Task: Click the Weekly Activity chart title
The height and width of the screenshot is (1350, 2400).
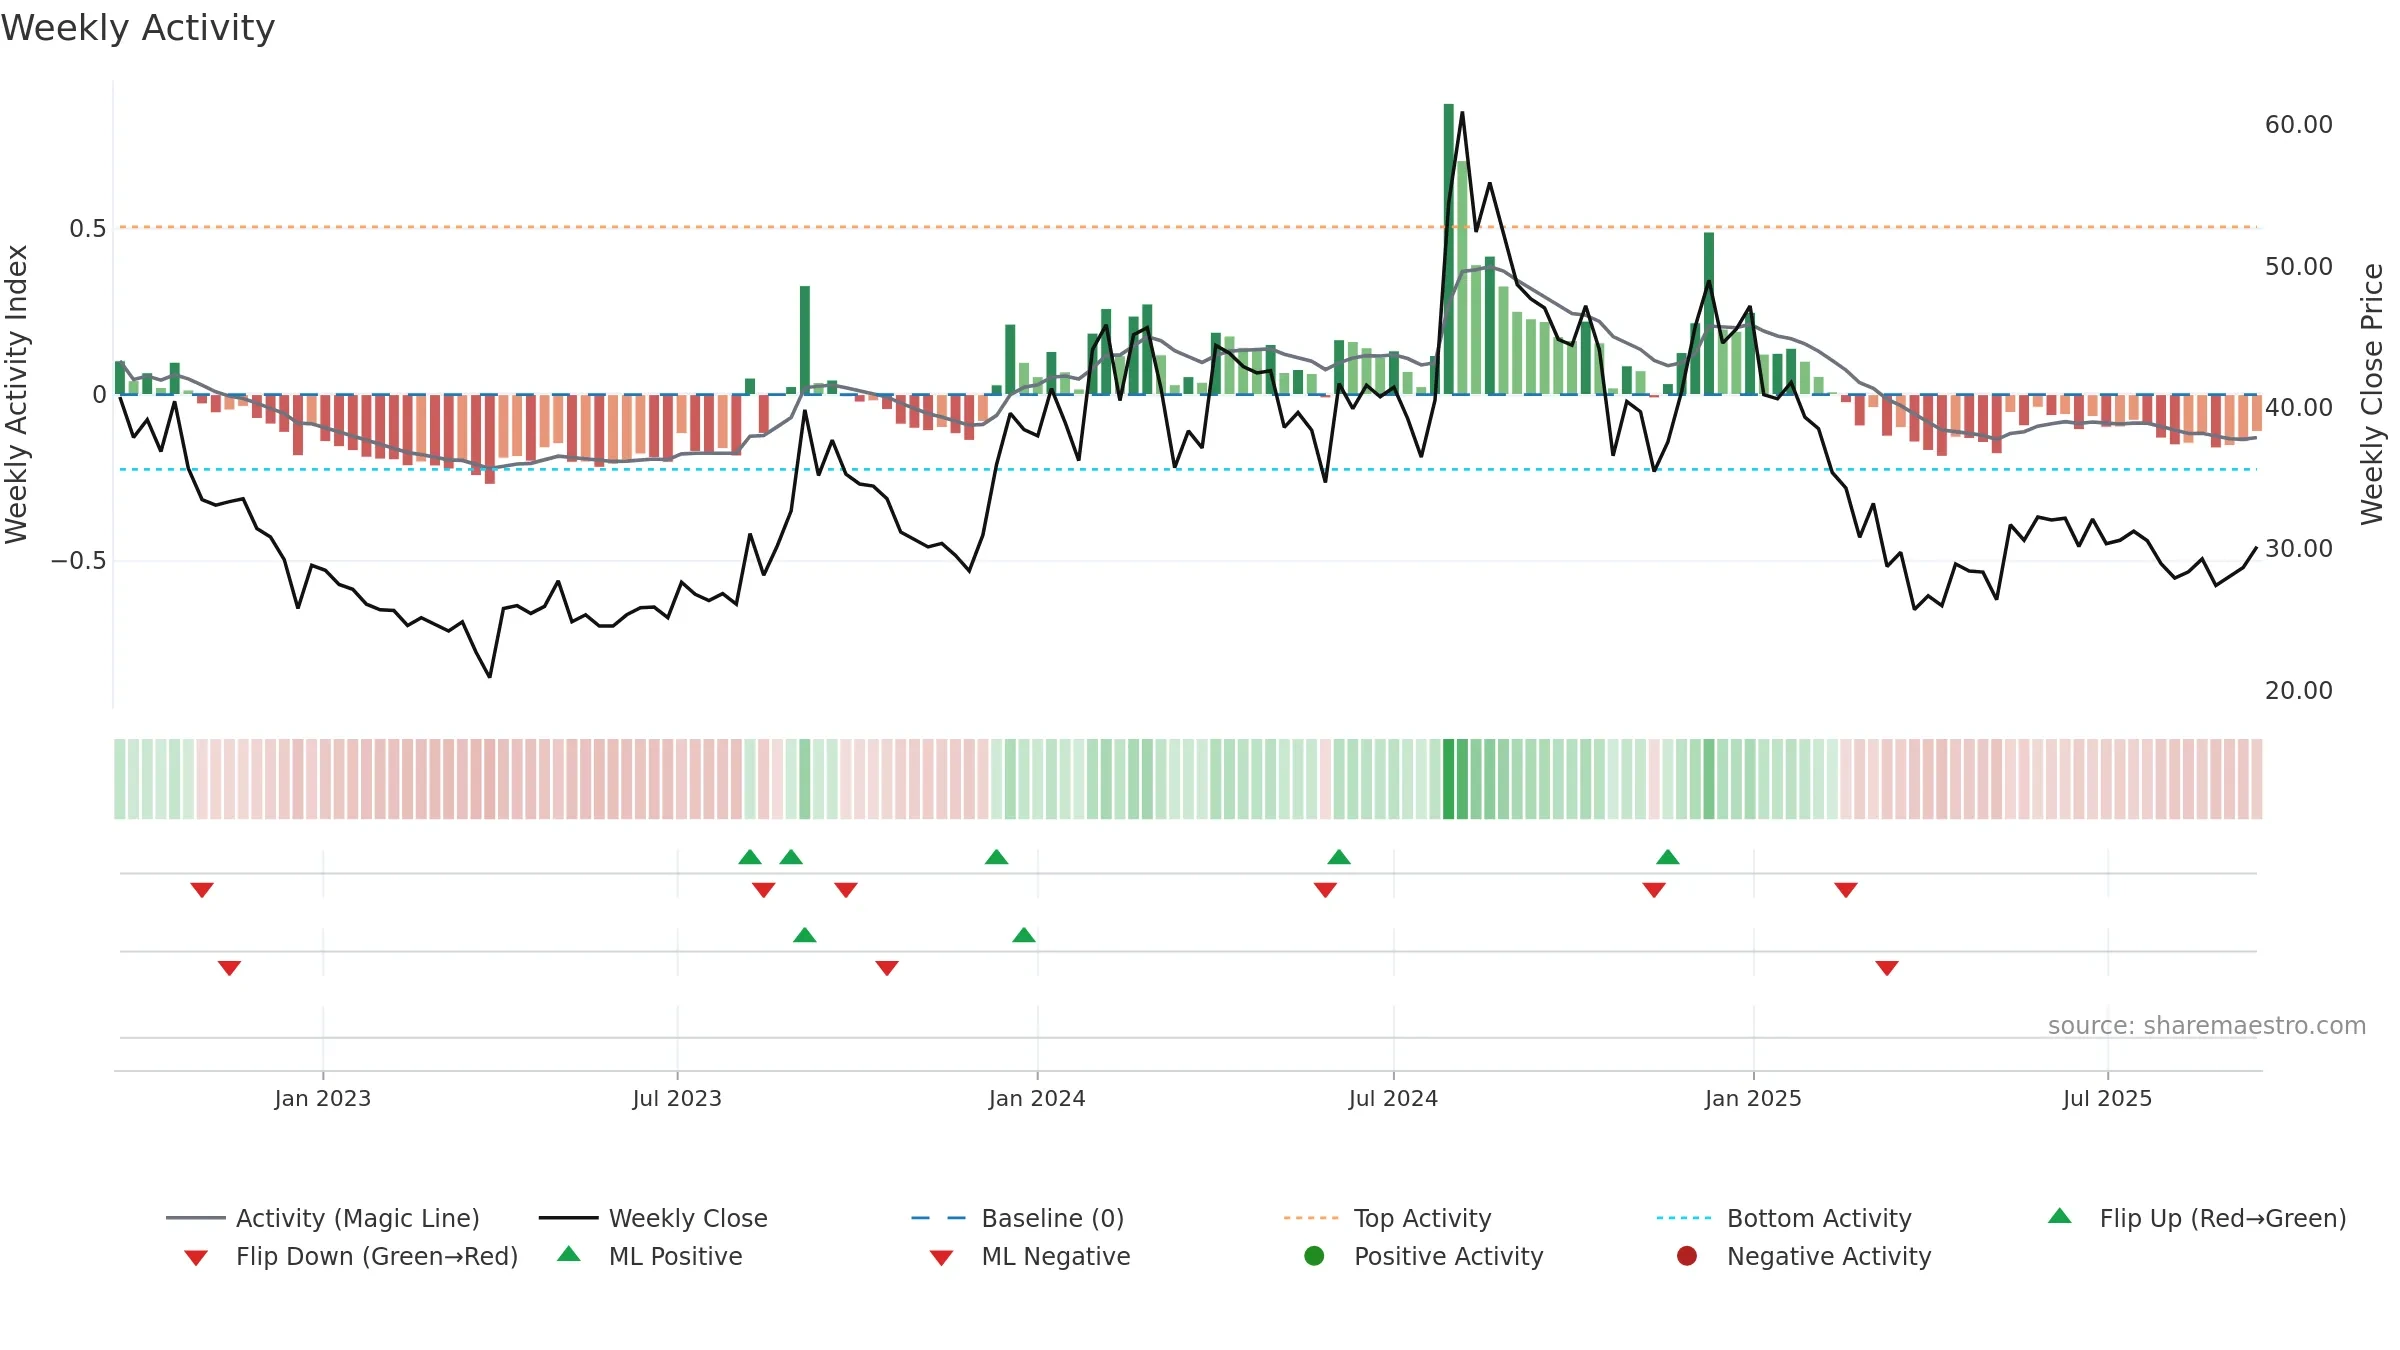Action: point(138,28)
